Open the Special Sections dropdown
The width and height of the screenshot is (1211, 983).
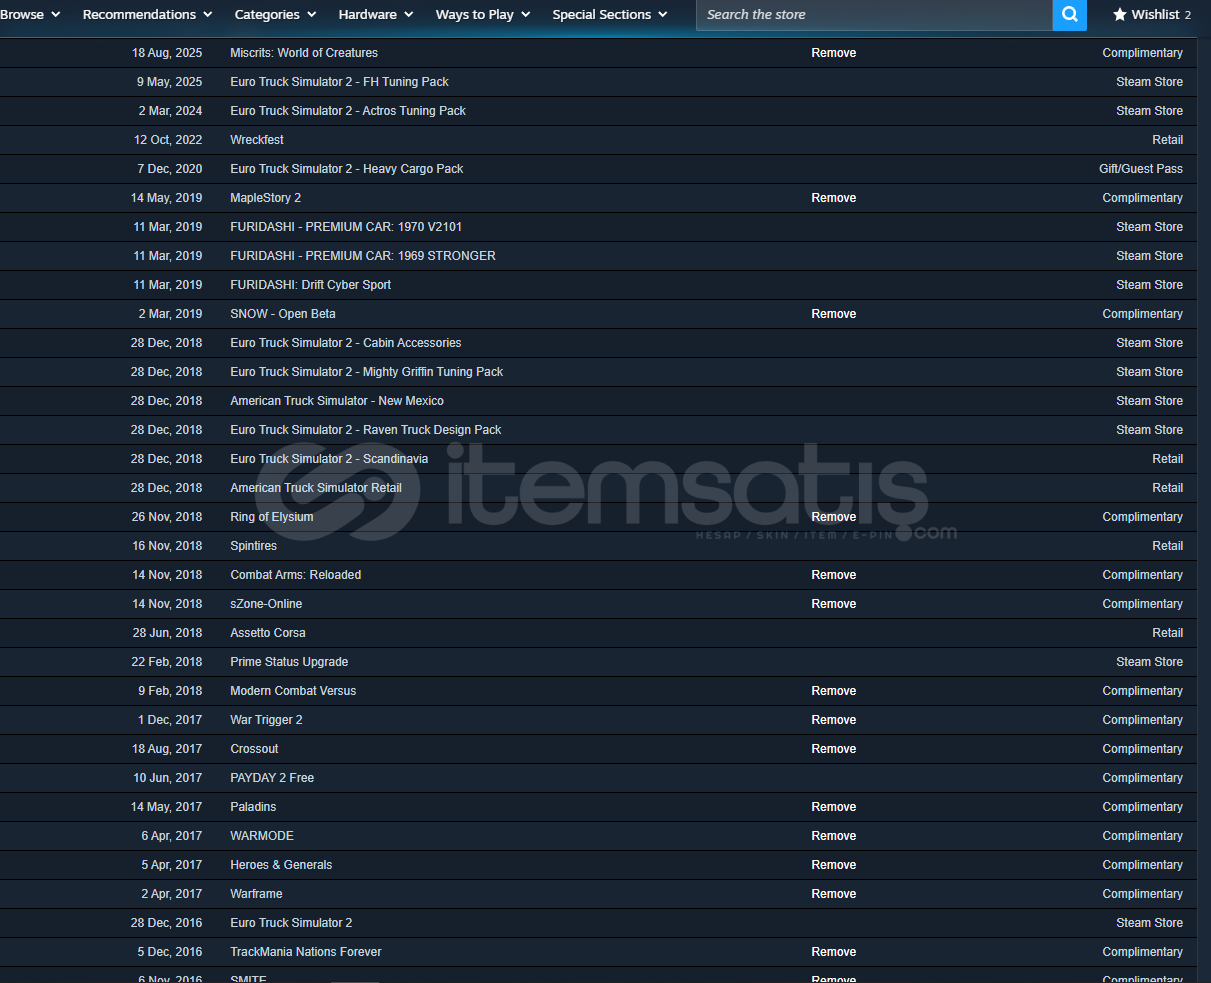click(609, 14)
